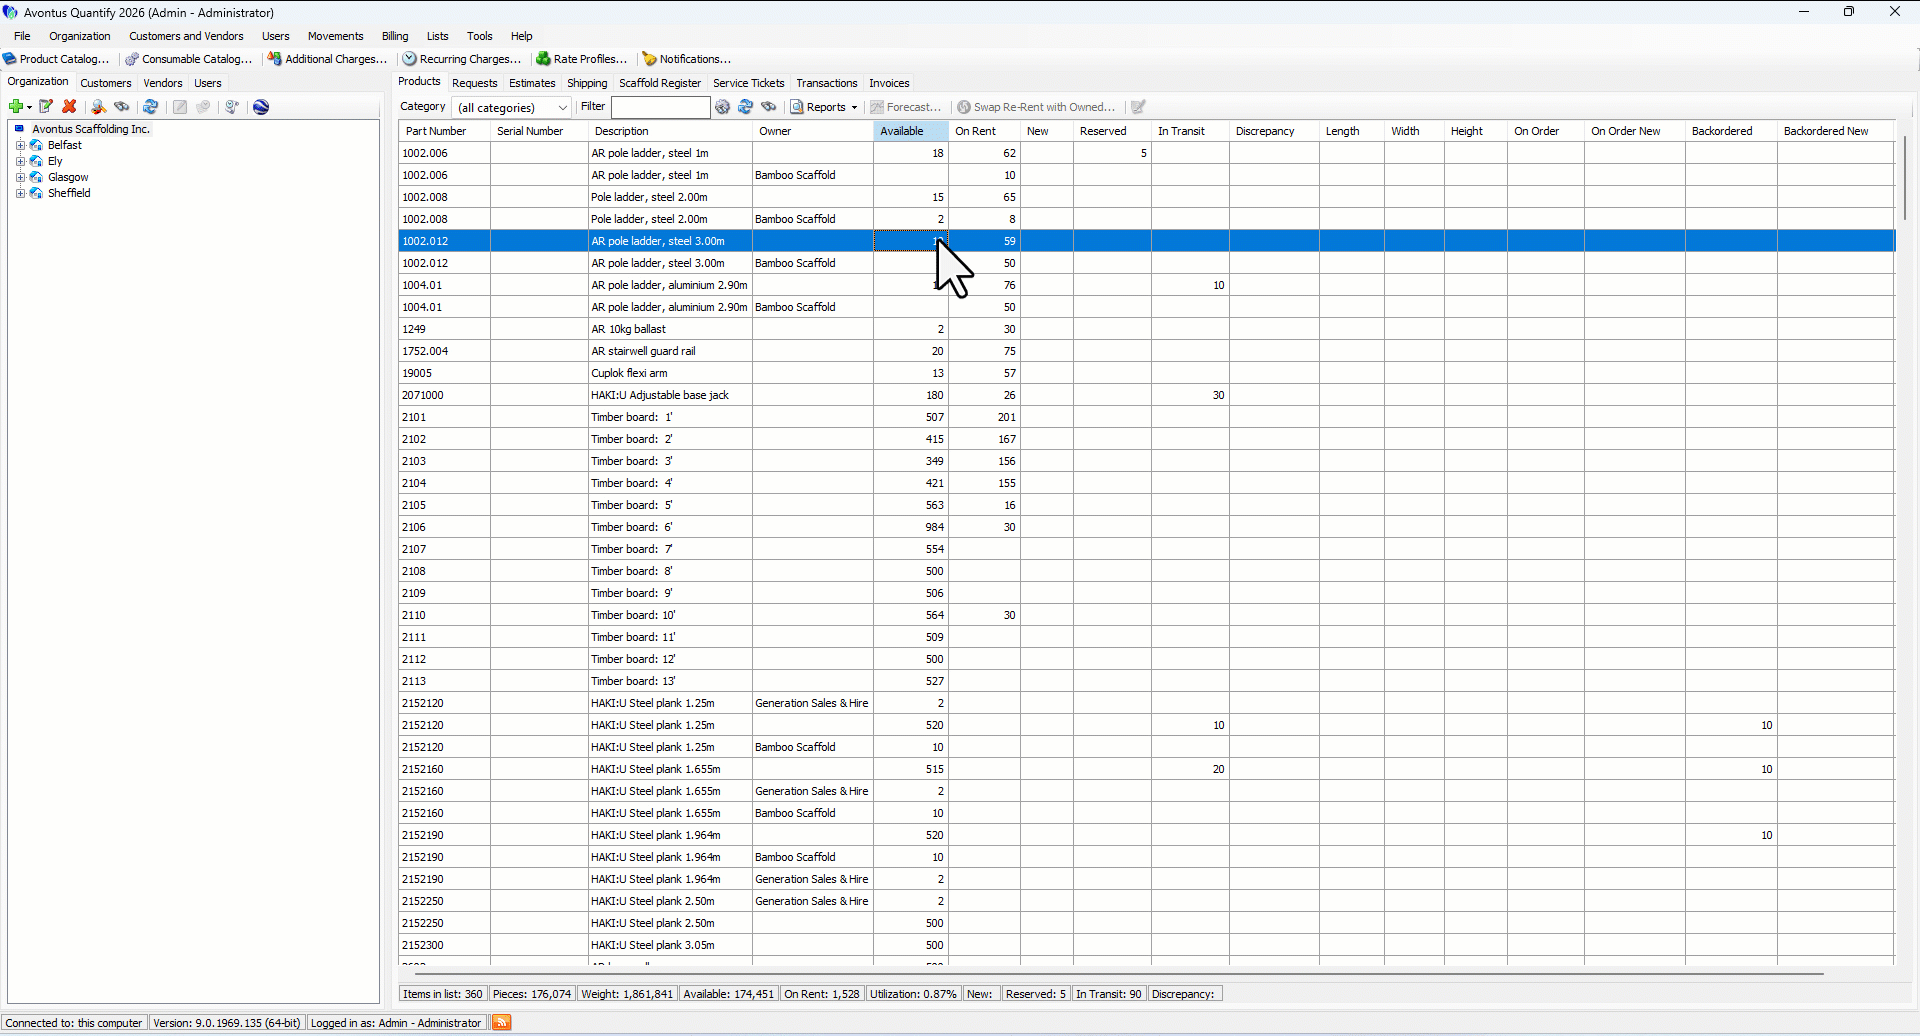Click the Forecast button
The height and width of the screenshot is (1036, 1920).
pyautogui.click(x=906, y=107)
